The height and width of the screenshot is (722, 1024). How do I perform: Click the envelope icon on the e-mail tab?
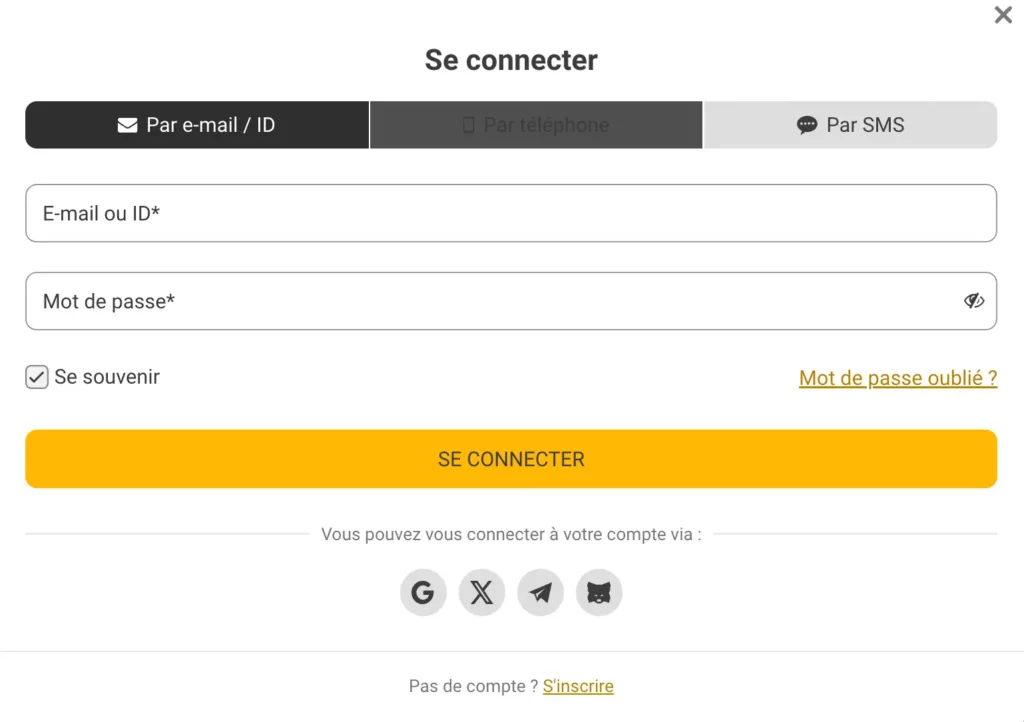(128, 124)
